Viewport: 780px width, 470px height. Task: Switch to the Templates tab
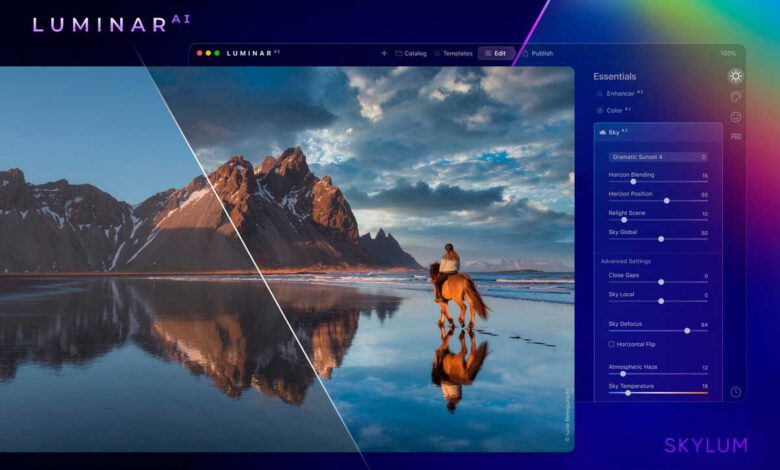tap(453, 53)
